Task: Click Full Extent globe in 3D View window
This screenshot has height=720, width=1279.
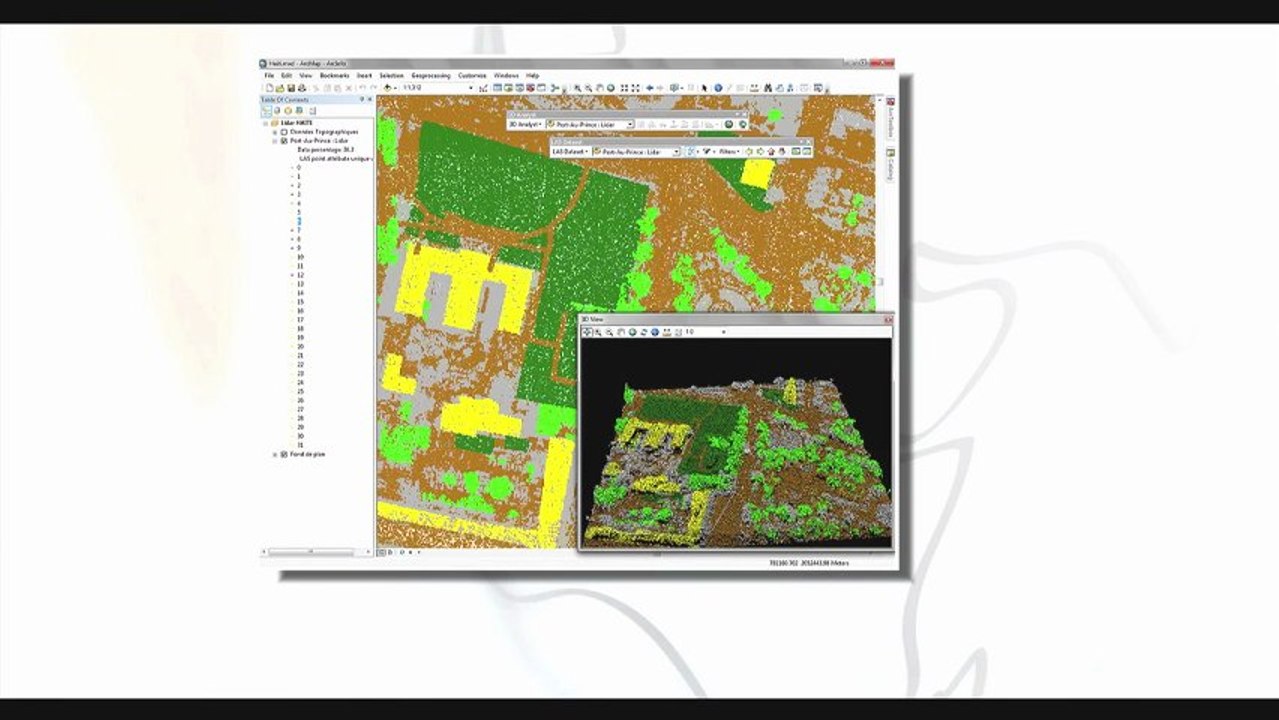Action: [x=632, y=332]
